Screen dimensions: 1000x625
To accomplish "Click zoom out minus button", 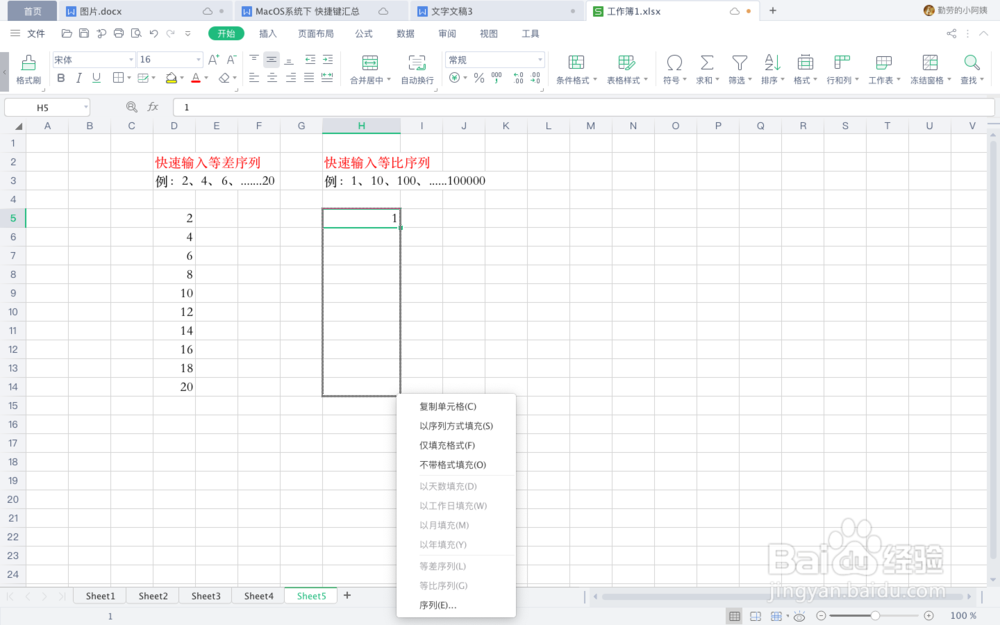I will click(x=821, y=615).
